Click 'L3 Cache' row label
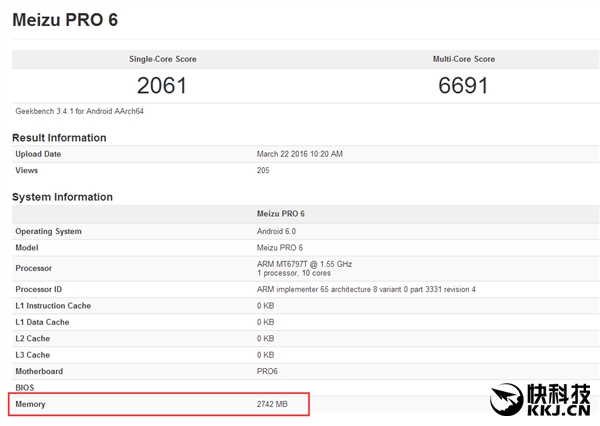This screenshot has width=600, height=426. tap(33, 355)
